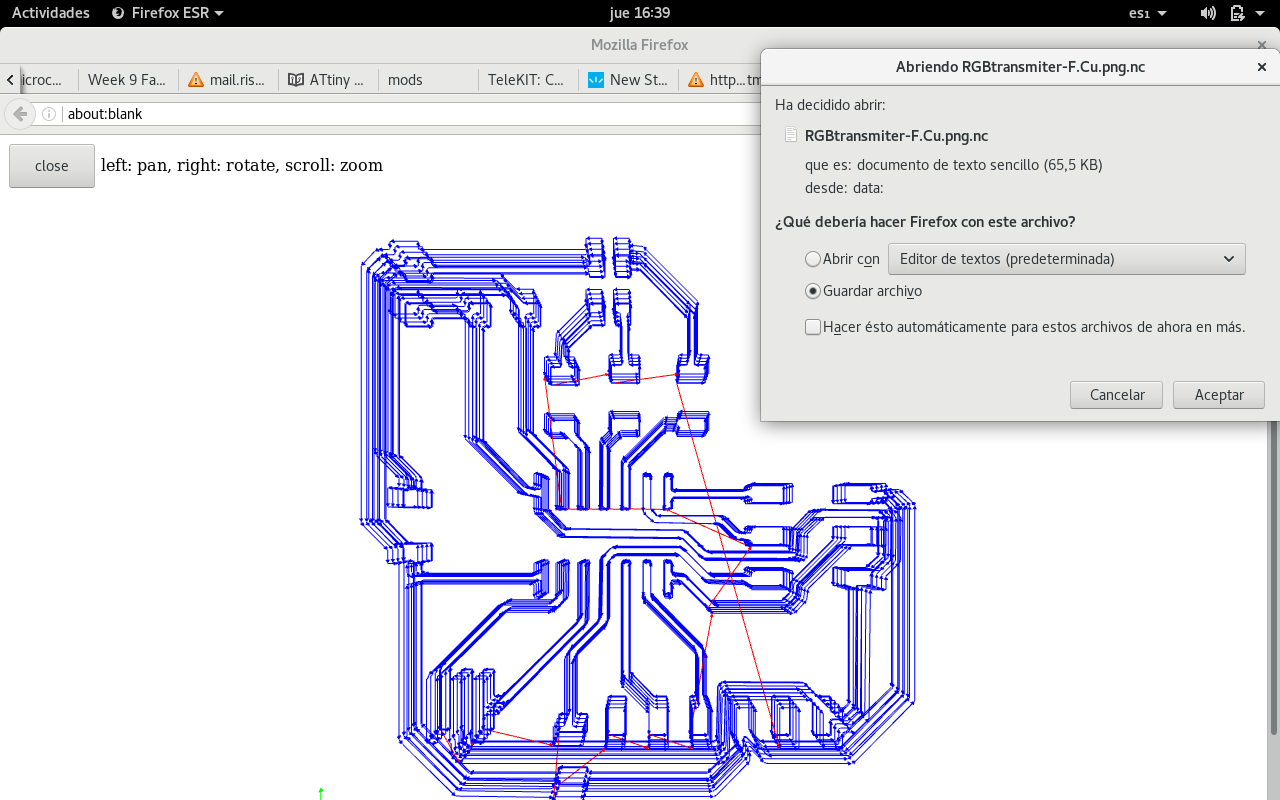
Task: Click the "close" button above the toolpath view
Action: [52, 166]
